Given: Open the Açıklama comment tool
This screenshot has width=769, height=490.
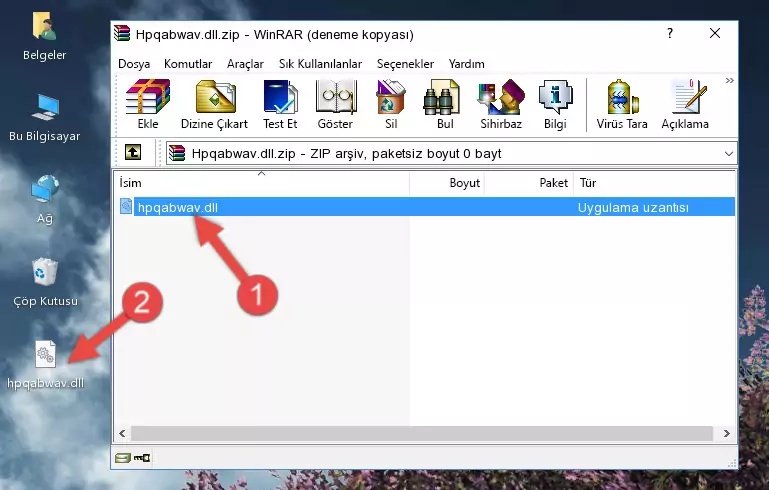Looking at the screenshot, I should pyautogui.click(x=685, y=104).
